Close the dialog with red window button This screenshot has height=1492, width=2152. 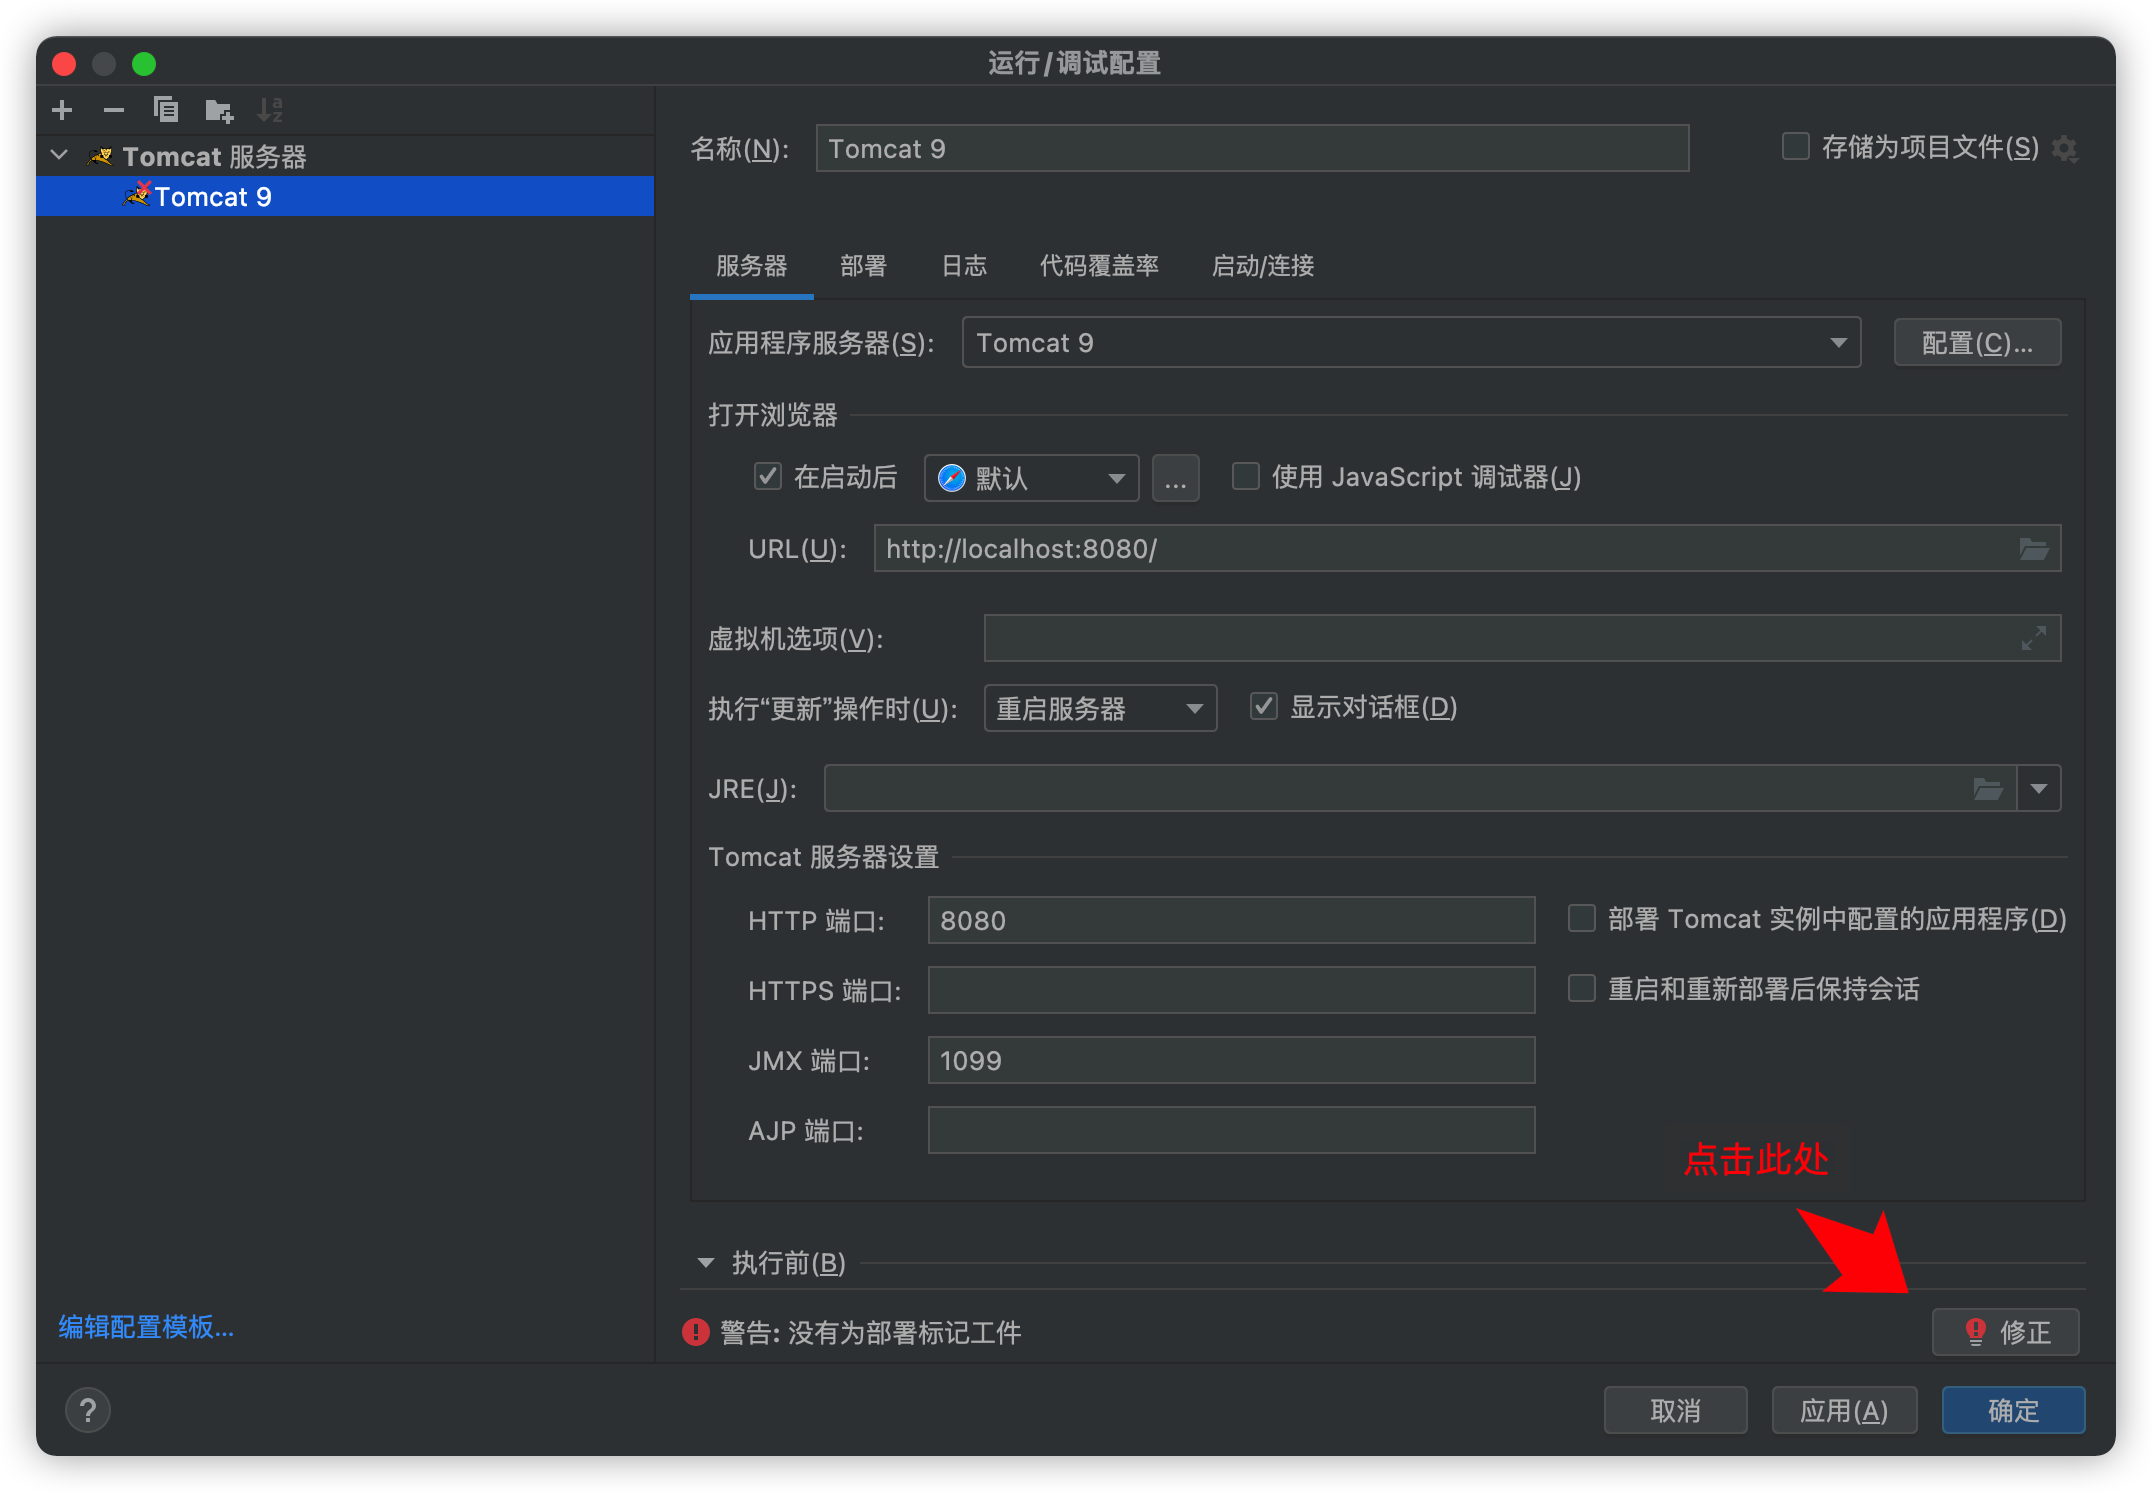pos(64,64)
